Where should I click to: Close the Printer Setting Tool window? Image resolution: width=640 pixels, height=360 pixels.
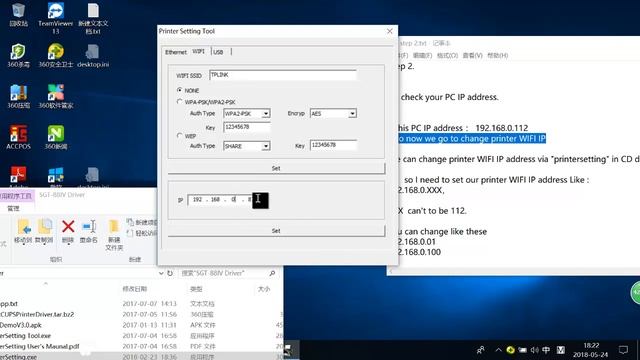pos(389,31)
